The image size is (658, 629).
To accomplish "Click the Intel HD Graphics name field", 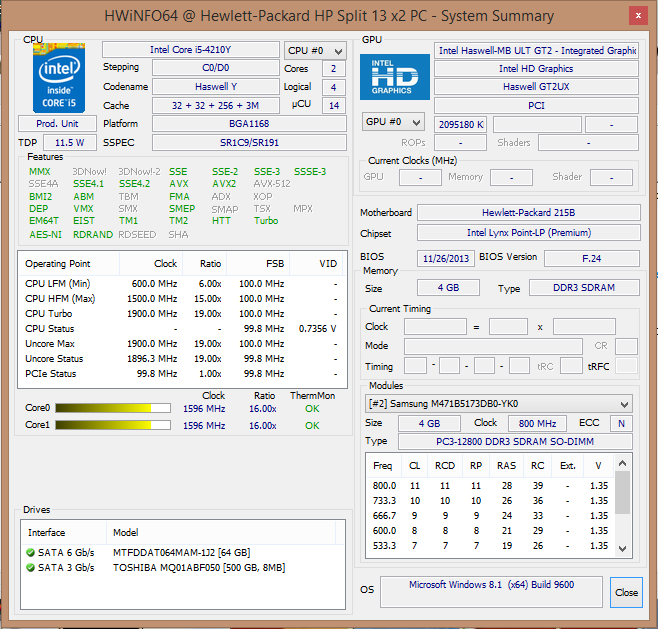I will click(536, 69).
